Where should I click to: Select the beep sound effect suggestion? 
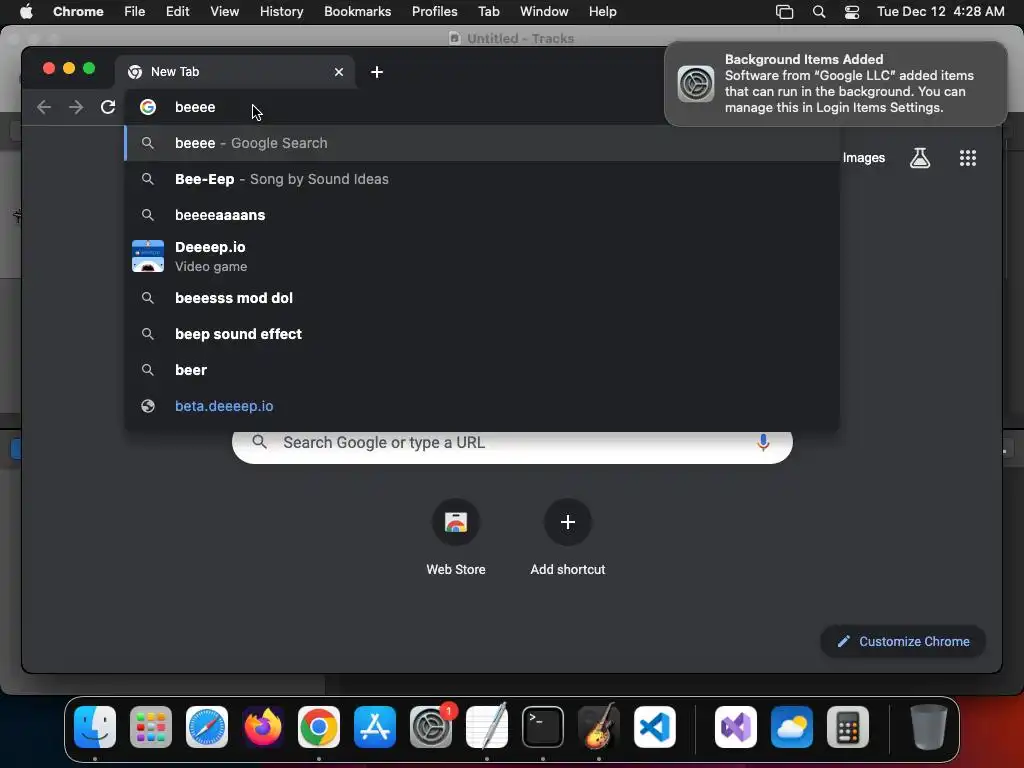coord(481,334)
